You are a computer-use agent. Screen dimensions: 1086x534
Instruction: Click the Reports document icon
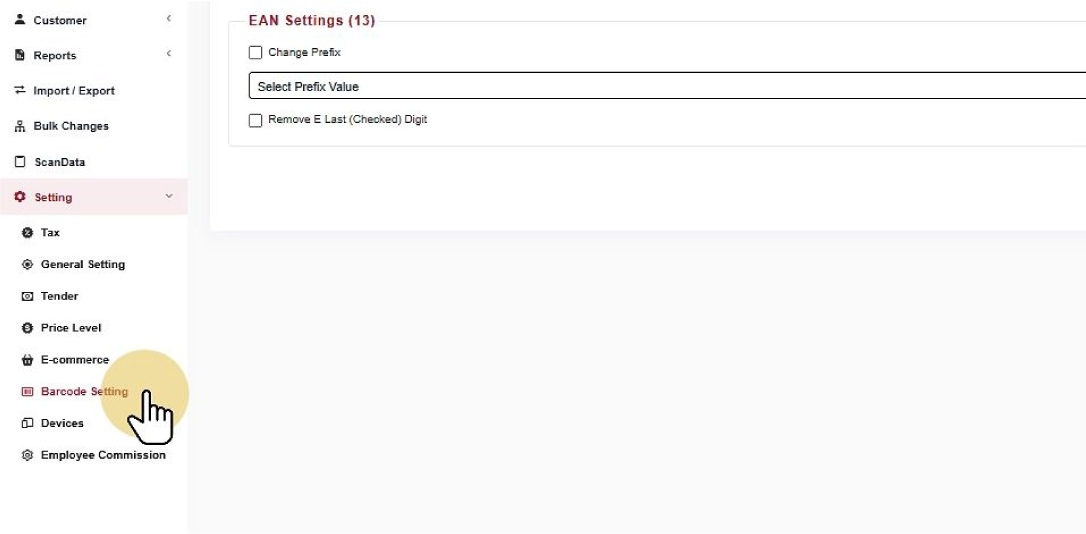tap(19, 55)
